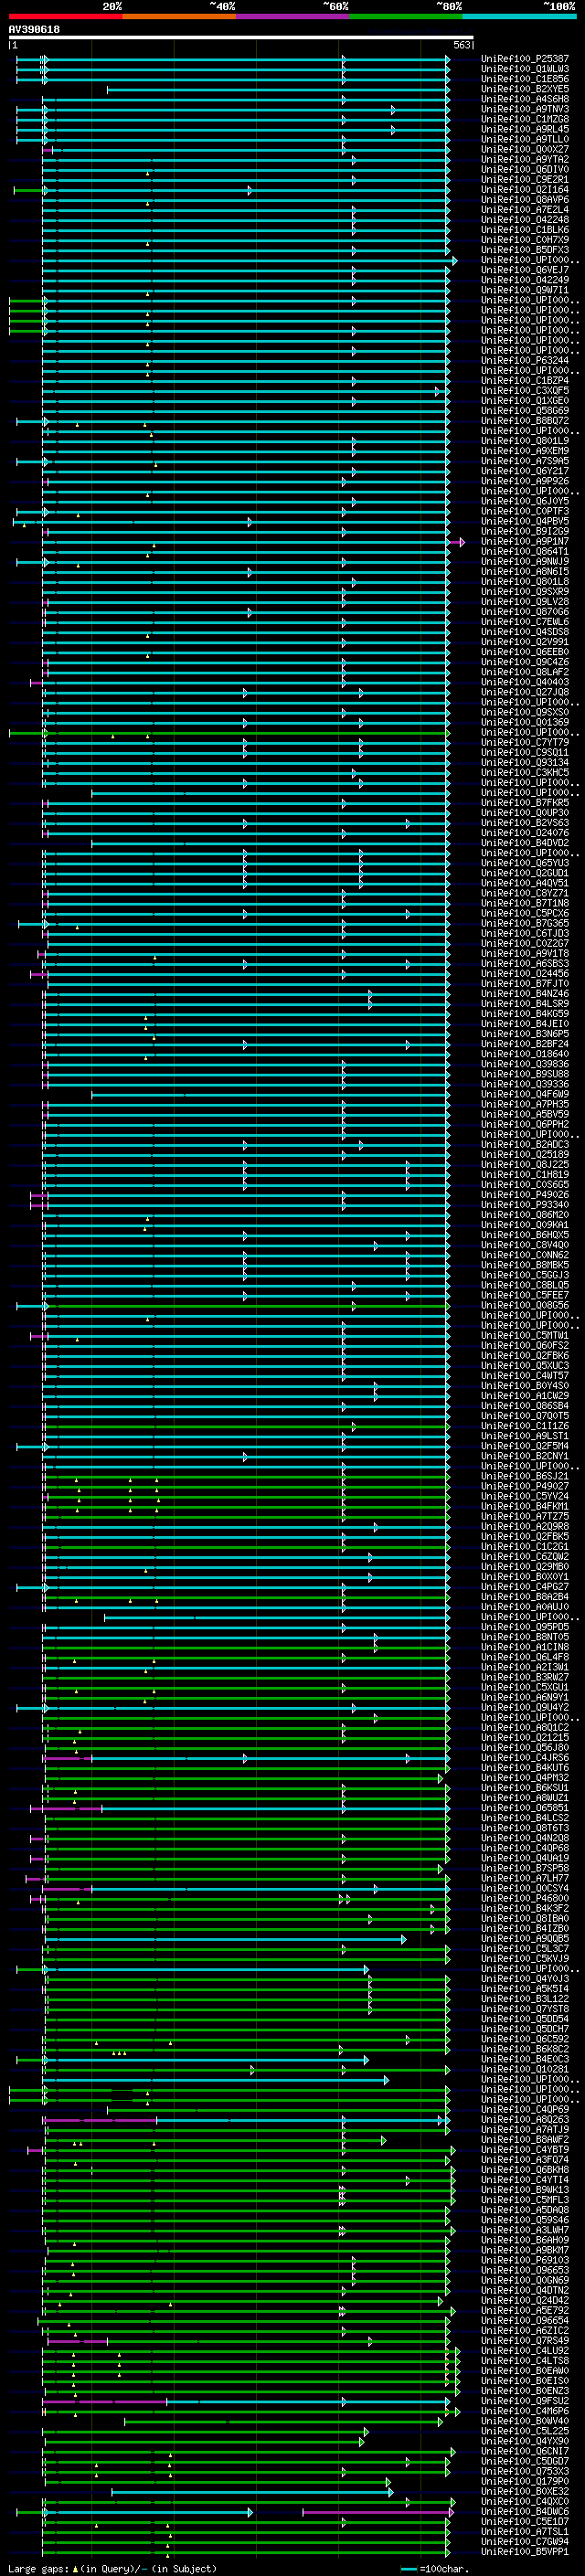Image resolution: width=585 pixels, height=2576 pixels.
Task: Select the UniRef100_C7YT79 hit
Action: click(x=525, y=742)
